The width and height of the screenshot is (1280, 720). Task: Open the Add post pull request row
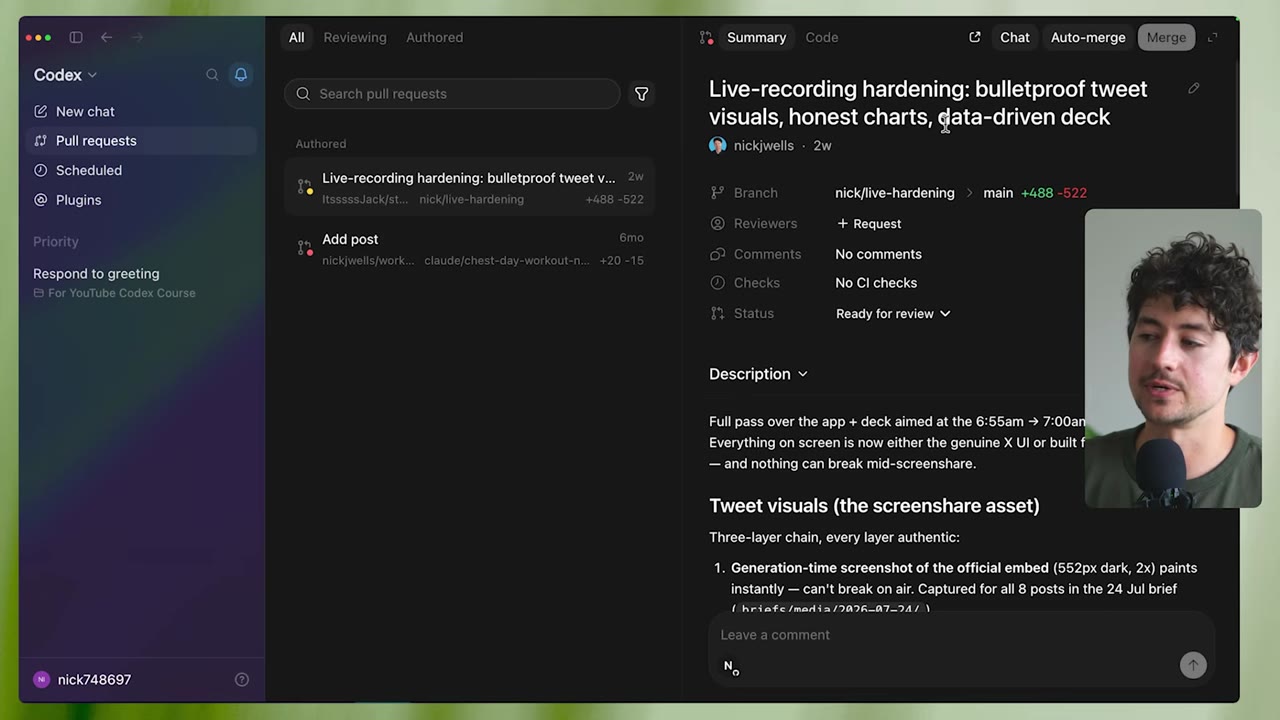click(469, 249)
